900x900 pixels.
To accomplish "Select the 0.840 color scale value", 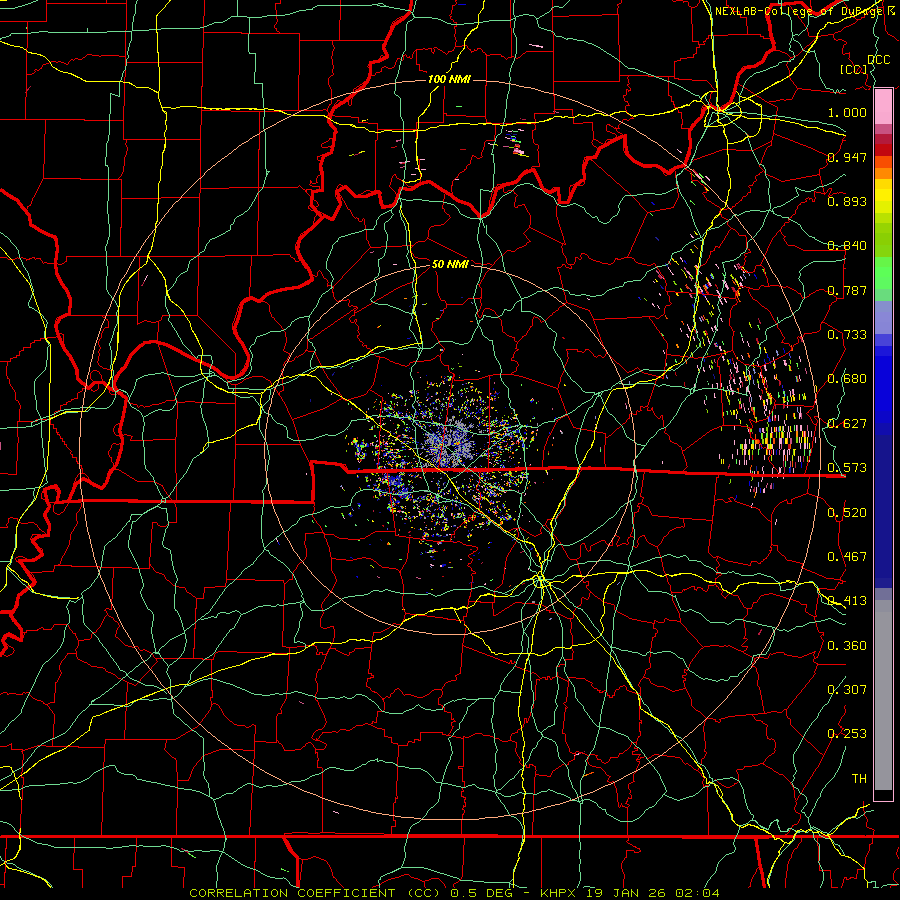I will [x=847, y=246].
